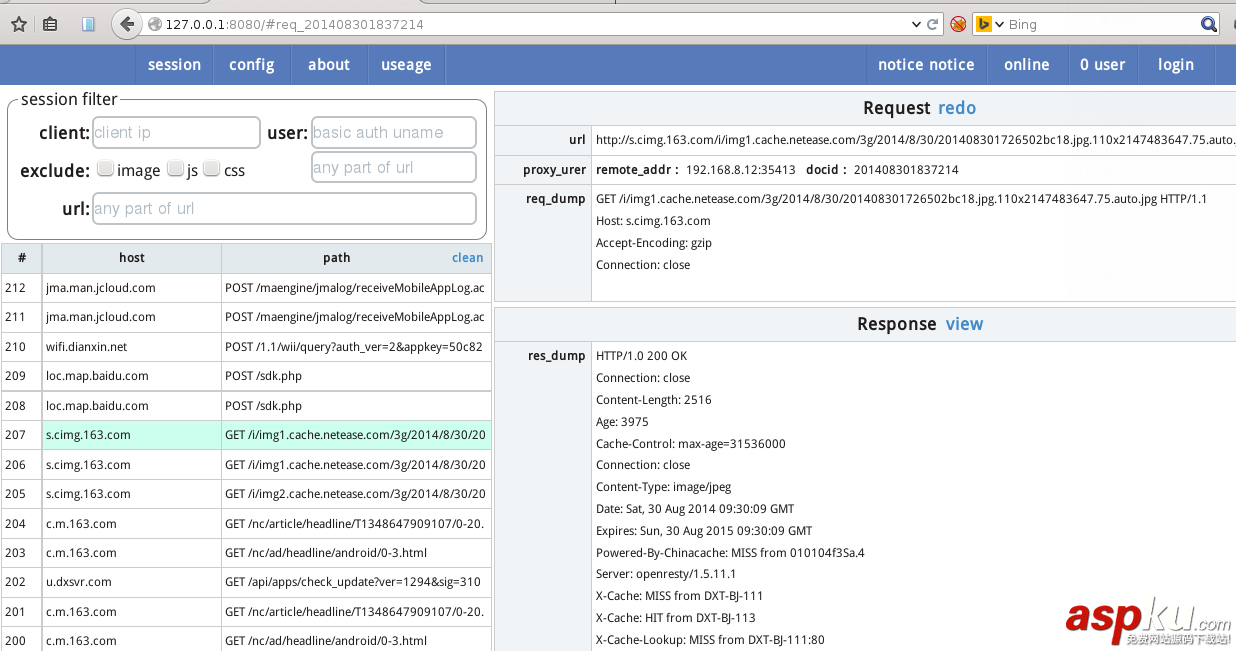Click the redo link next to Request
The height and width of the screenshot is (651, 1236).
pos(956,108)
